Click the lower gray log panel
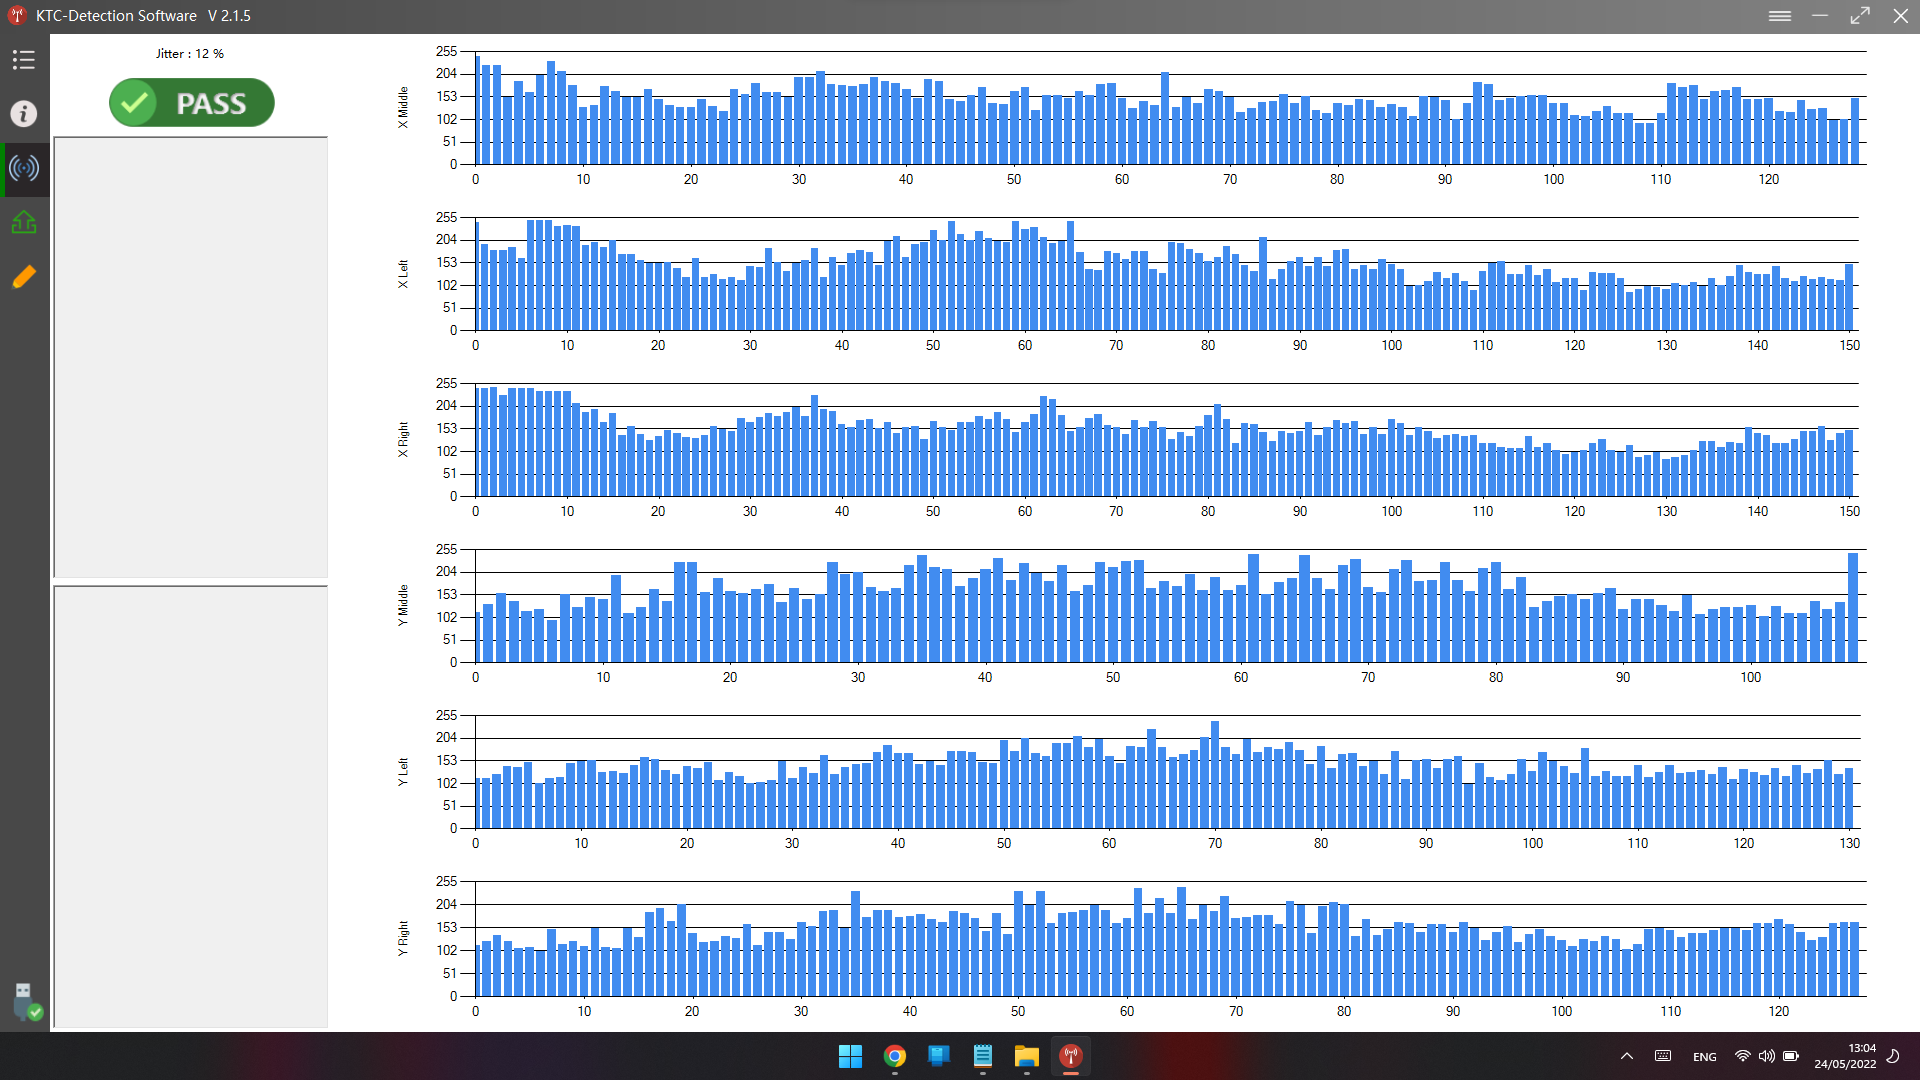This screenshot has width=1920, height=1080. 190,806
